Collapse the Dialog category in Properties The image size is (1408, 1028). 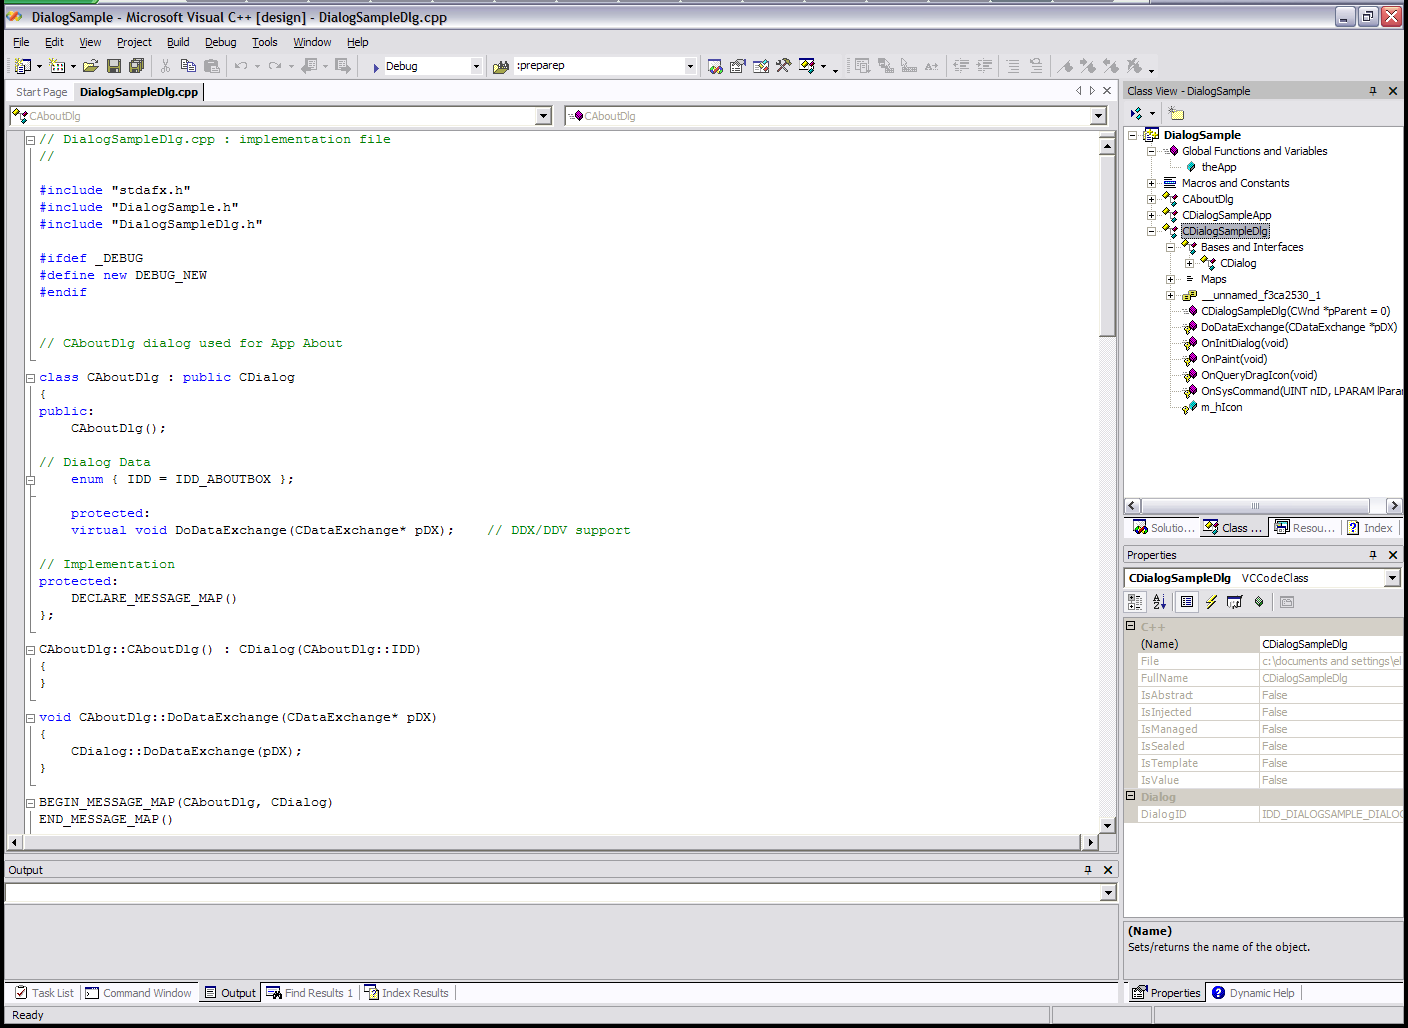1131,796
